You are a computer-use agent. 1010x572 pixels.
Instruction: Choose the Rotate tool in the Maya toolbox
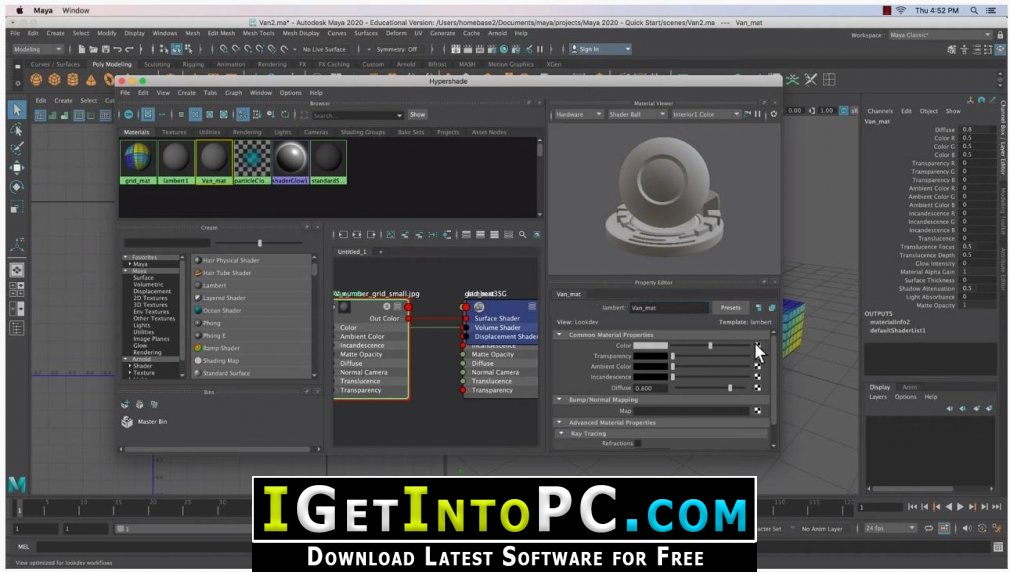(17, 187)
